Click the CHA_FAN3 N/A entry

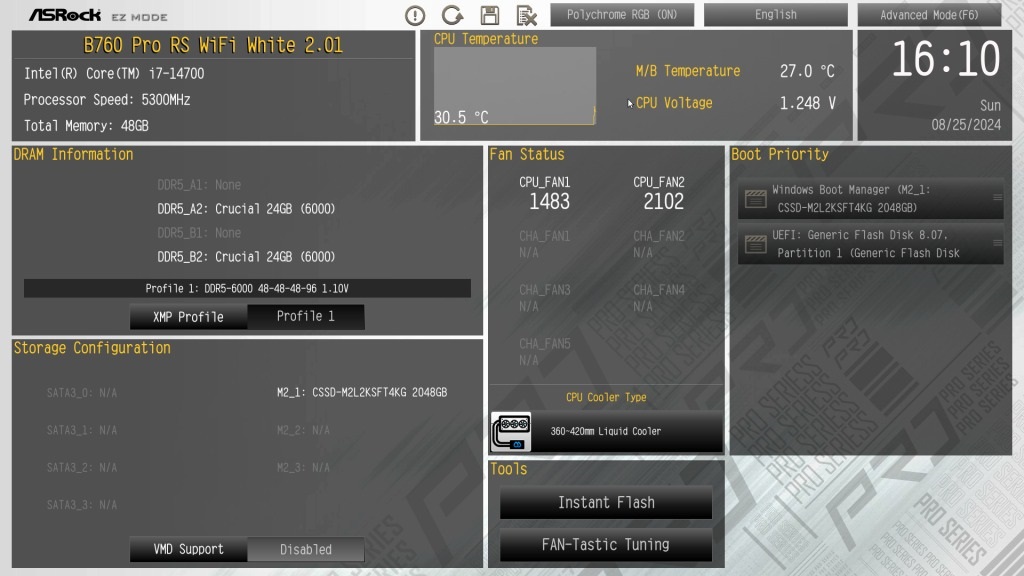[x=545, y=298]
